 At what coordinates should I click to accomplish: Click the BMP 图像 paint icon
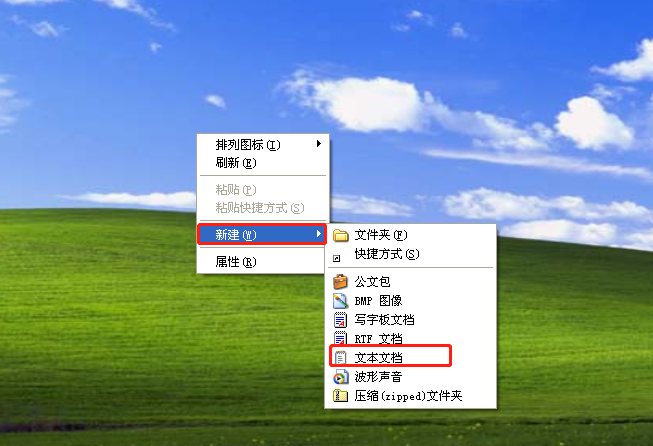340,300
